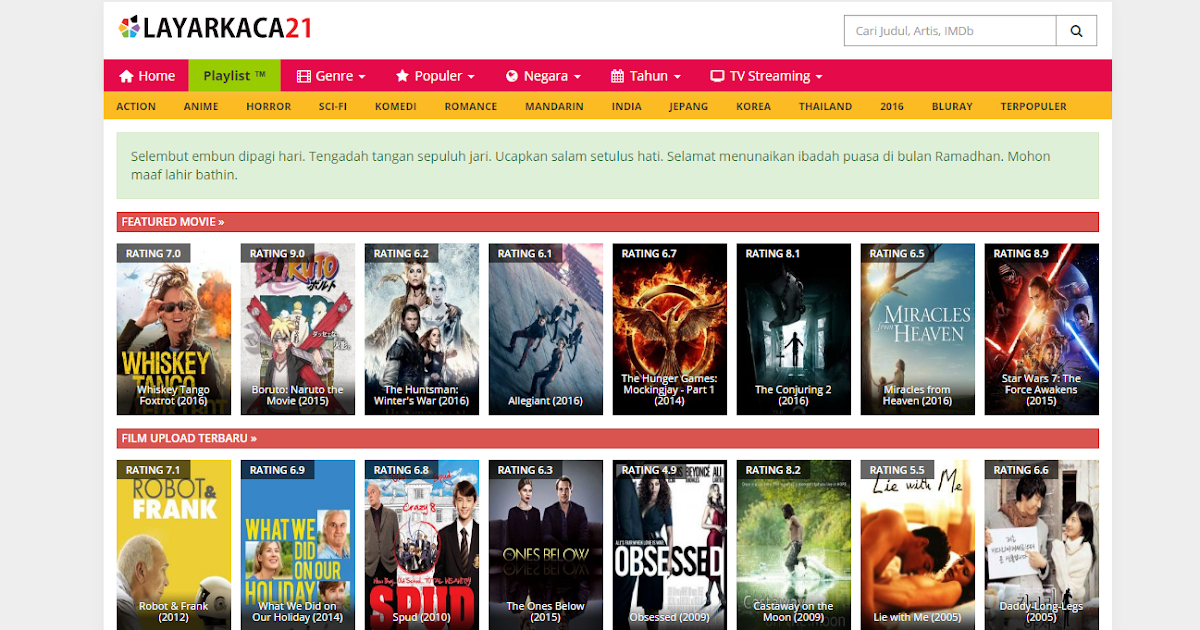Click the RATING 9.0 badge on Boruto
This screenshot has width=1200, height=630.
pos(277,253)
